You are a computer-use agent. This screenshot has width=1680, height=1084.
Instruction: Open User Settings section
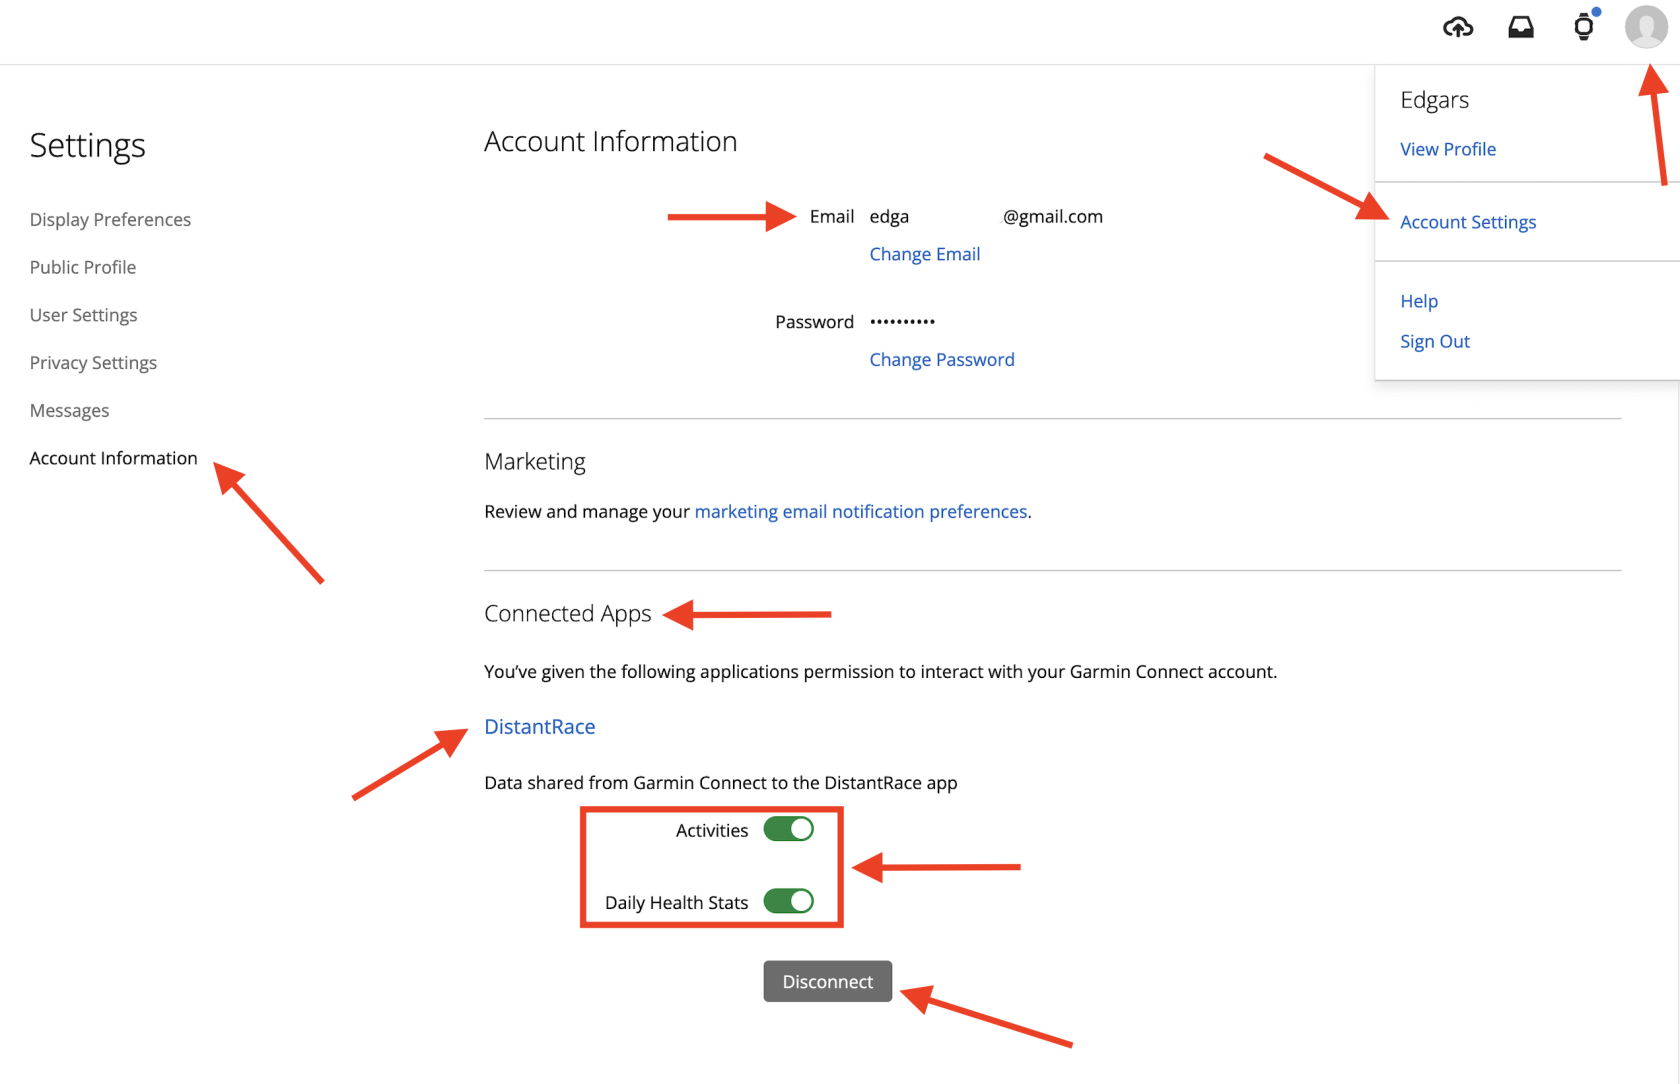[84, 315]
